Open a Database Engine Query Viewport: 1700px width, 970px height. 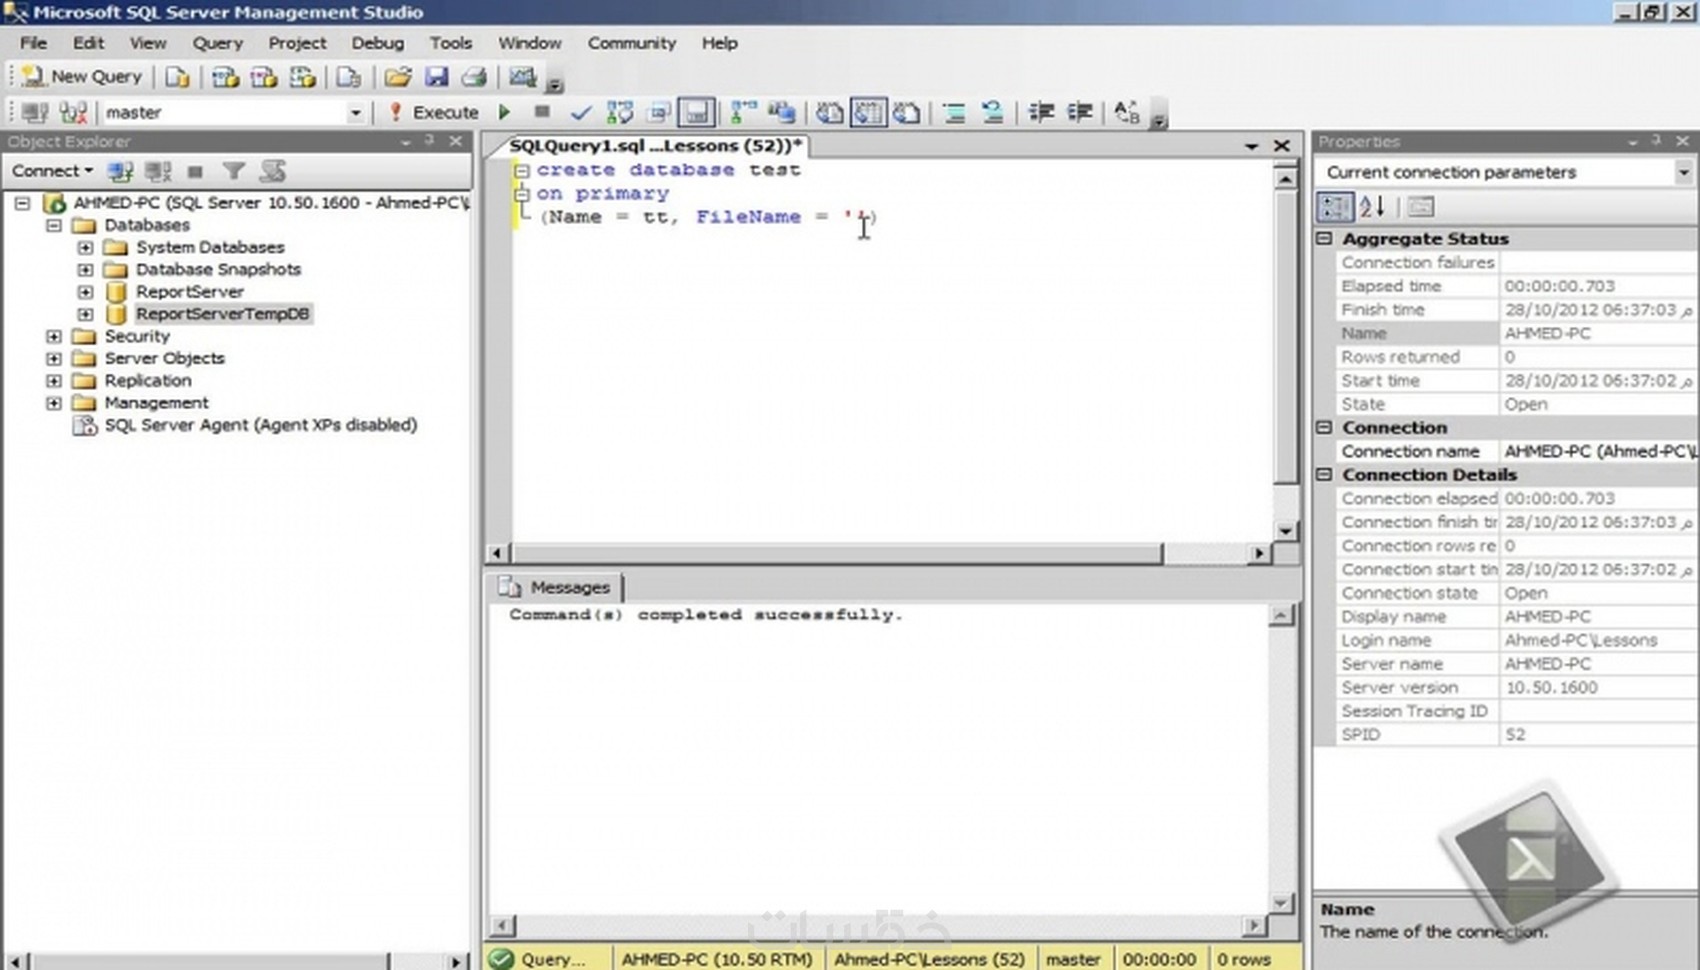click(x=178, y=77)
